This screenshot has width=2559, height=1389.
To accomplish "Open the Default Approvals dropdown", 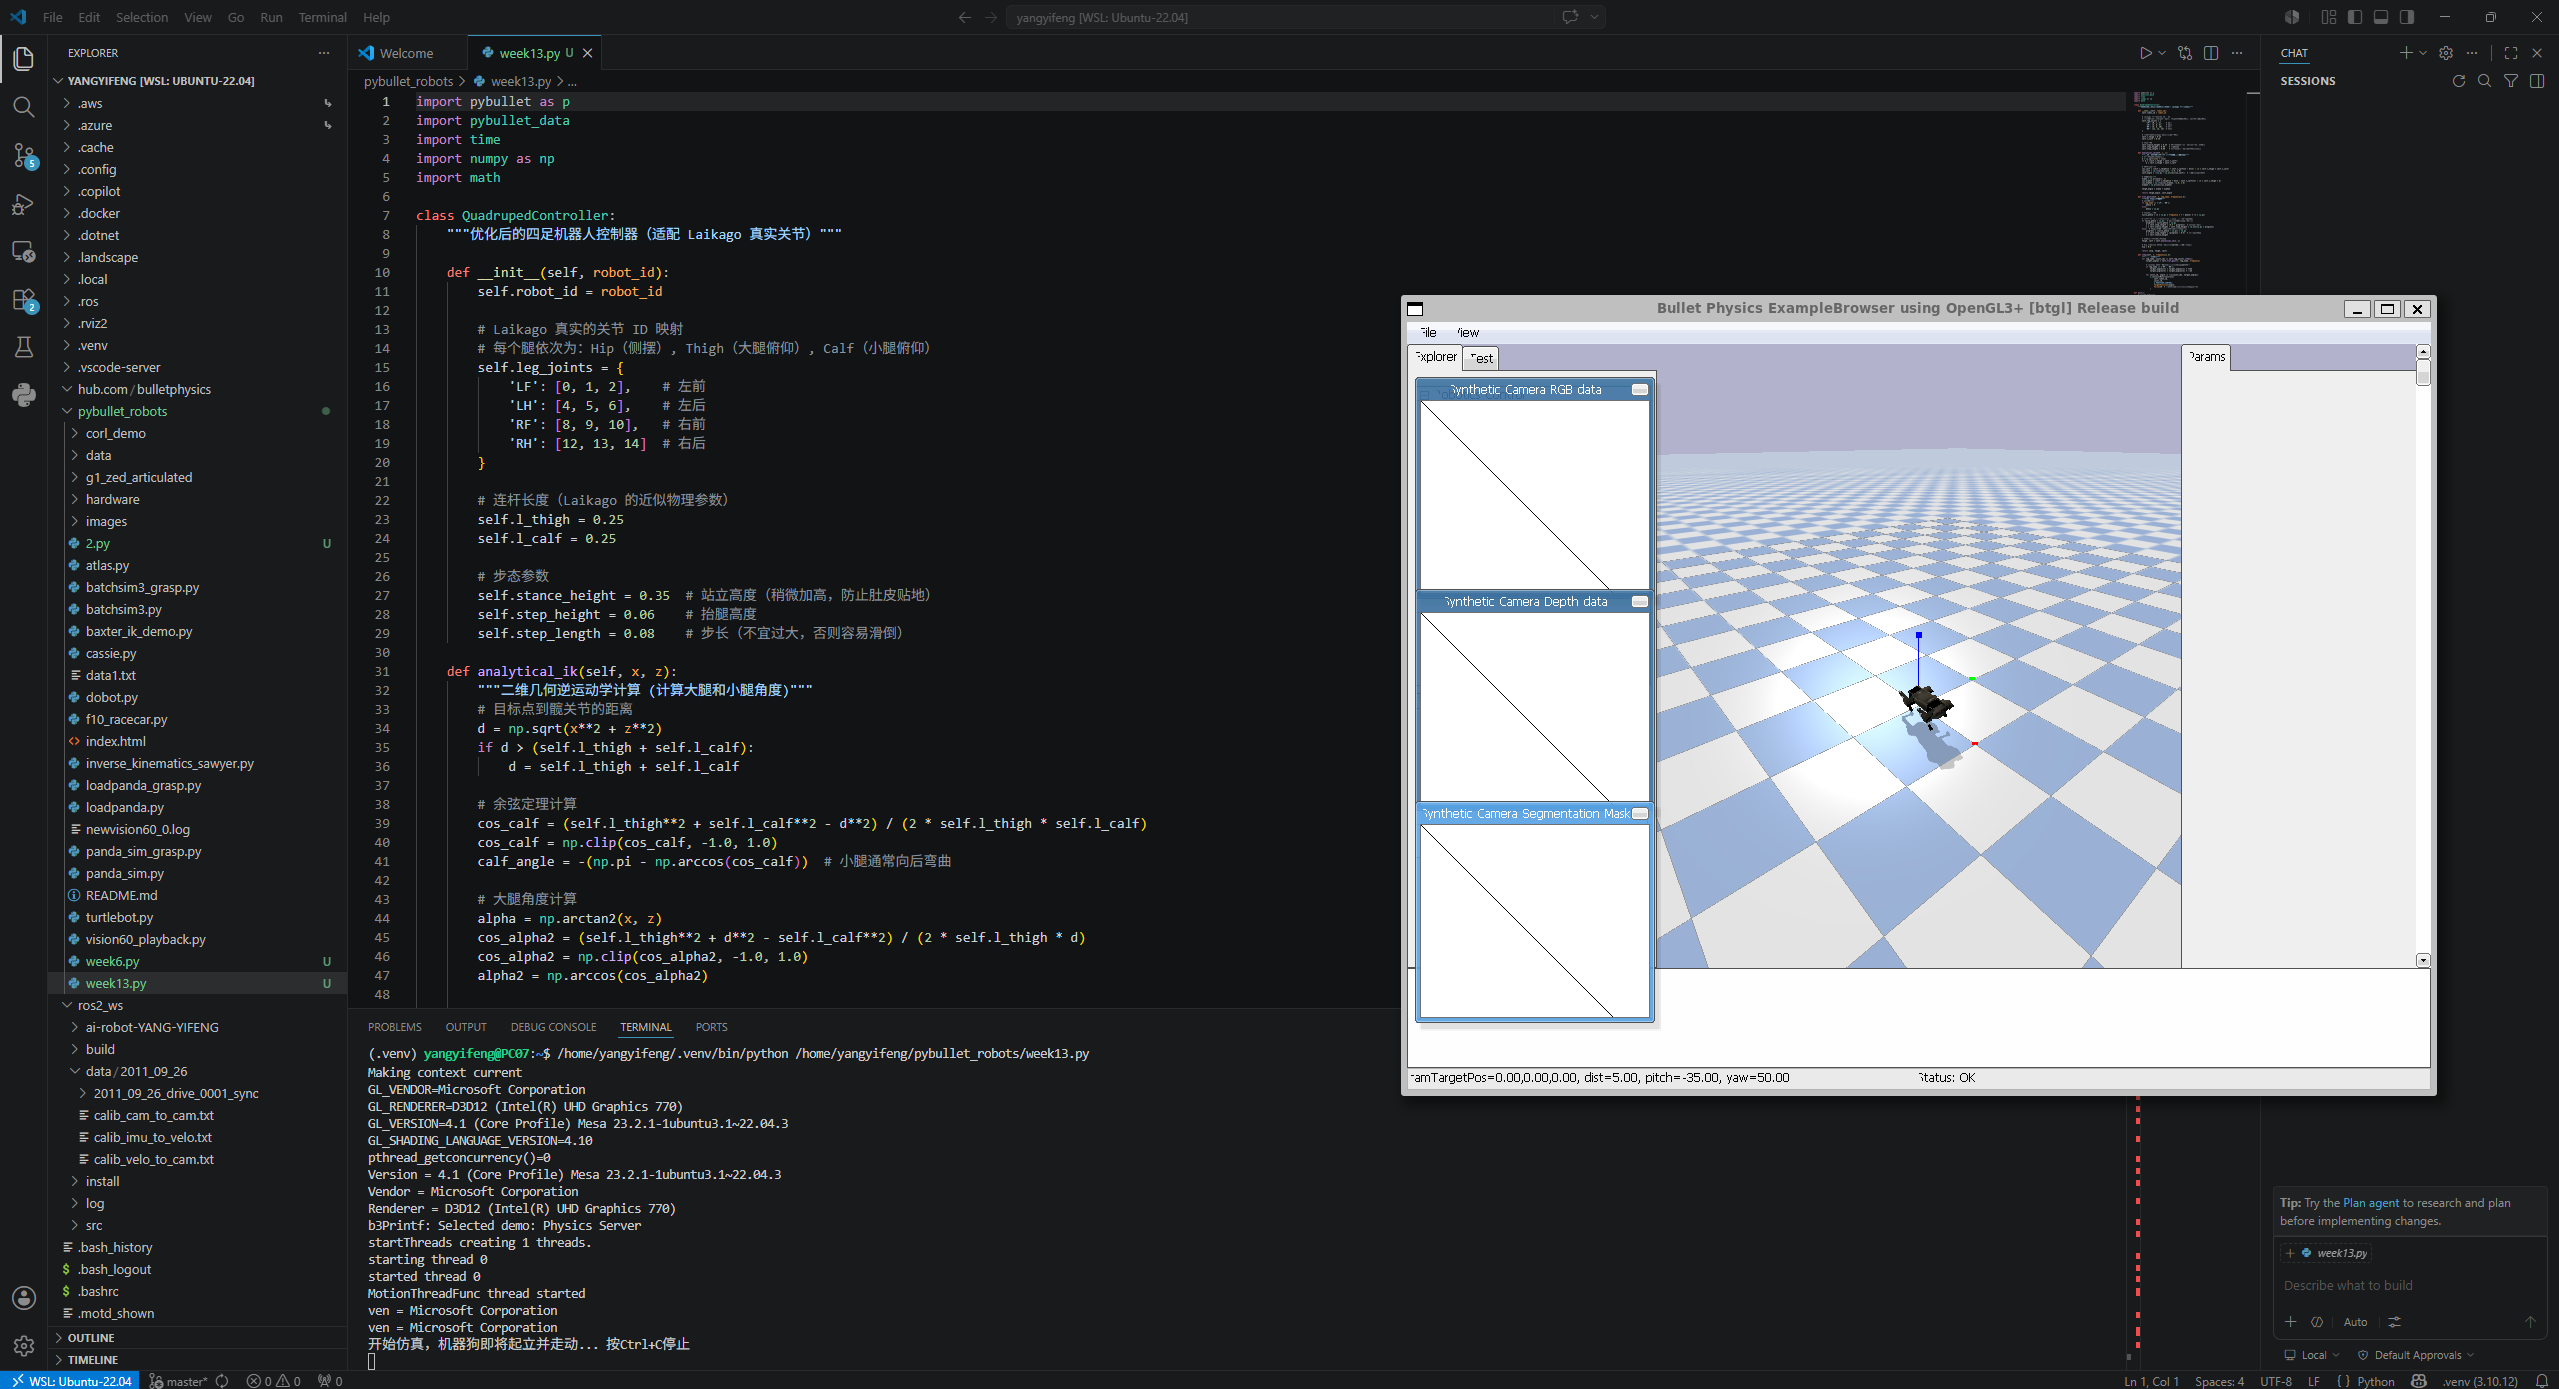I will (x=2415, y=1355).
